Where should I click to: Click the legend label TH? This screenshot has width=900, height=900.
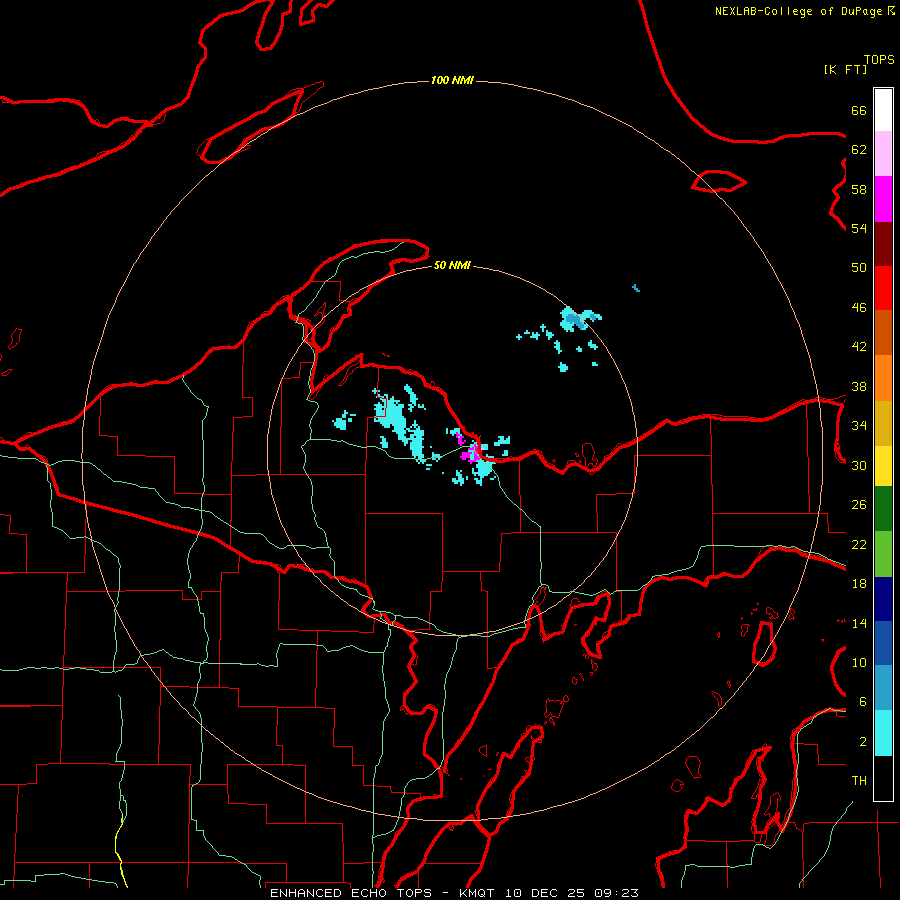click(x=859, y=781)
